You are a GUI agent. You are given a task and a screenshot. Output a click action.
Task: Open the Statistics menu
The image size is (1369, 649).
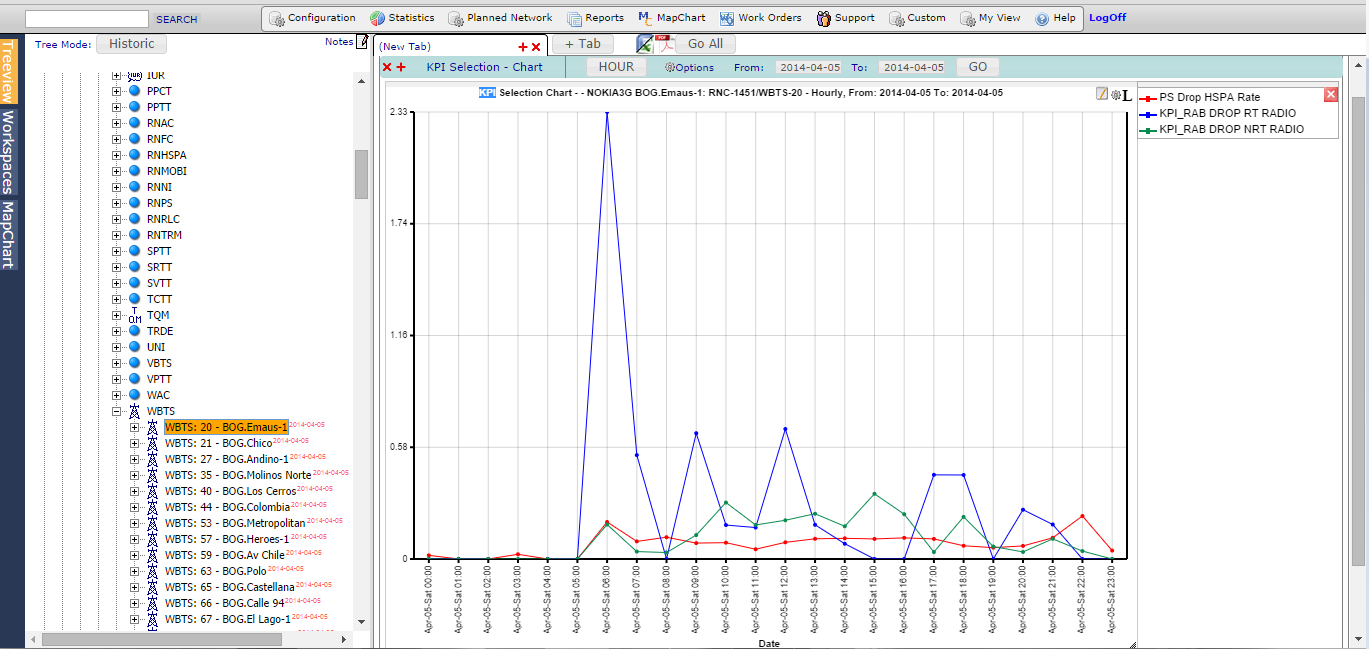tap(402, 18)
